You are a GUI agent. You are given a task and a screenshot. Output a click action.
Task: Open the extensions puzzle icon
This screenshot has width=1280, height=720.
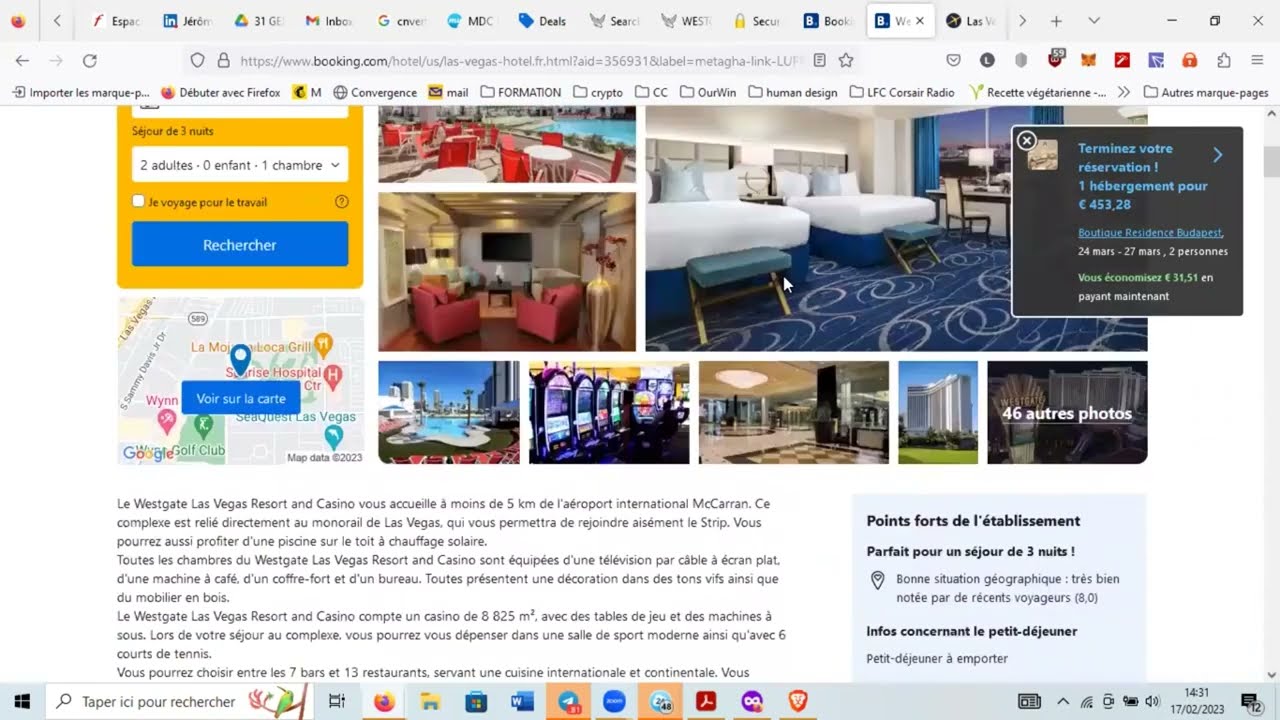point(1223,60)
